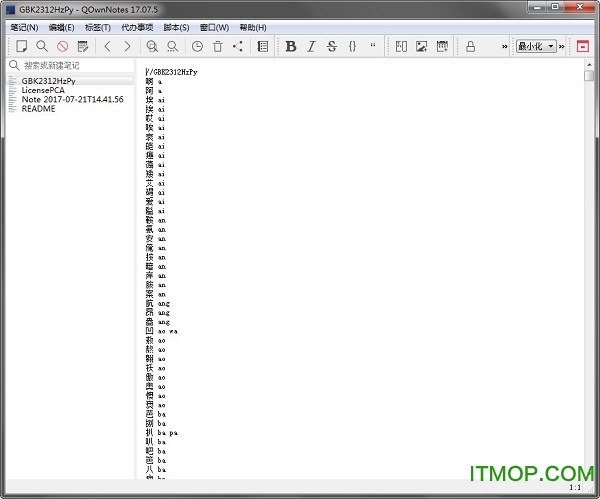Go back with the left arrow
The height and width of the screenshot is (499, 600).
click(108, 46)
